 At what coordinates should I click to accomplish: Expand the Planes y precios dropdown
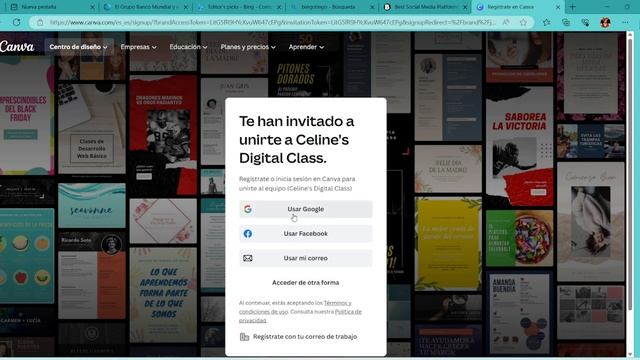point(248,47)
